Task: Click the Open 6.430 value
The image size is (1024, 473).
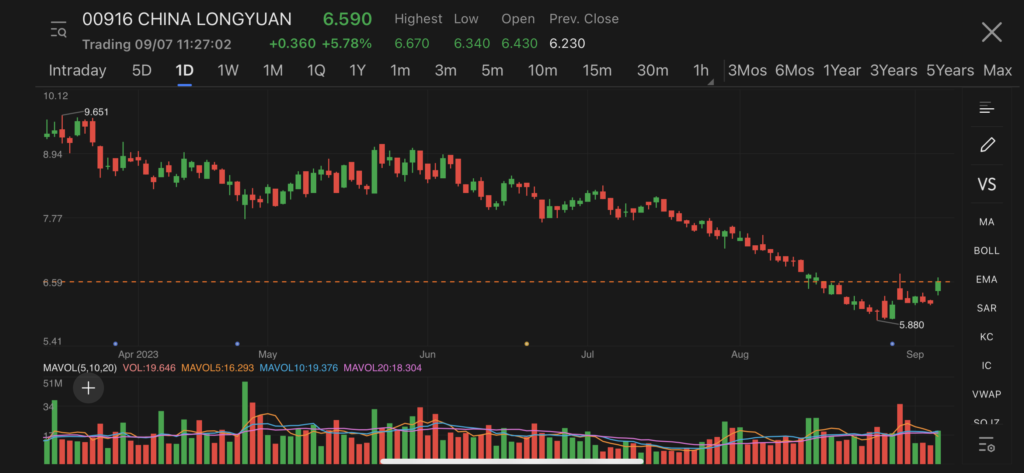Action: 519,44
